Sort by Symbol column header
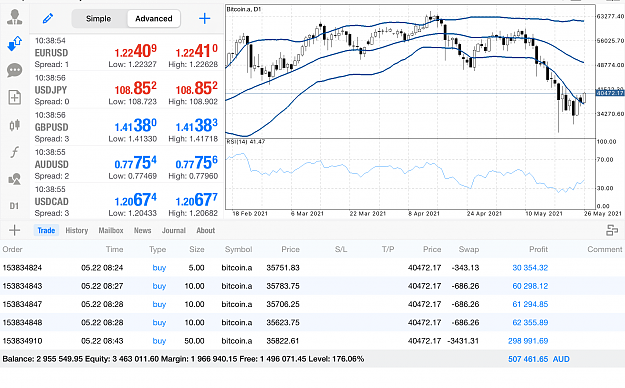This screenshot has width=625, height=388. (238, 249)
